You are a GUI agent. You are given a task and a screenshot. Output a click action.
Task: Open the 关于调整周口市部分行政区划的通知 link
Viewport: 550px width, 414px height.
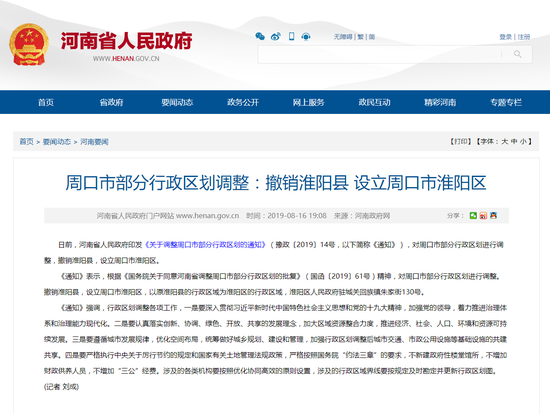coord(205,245)
